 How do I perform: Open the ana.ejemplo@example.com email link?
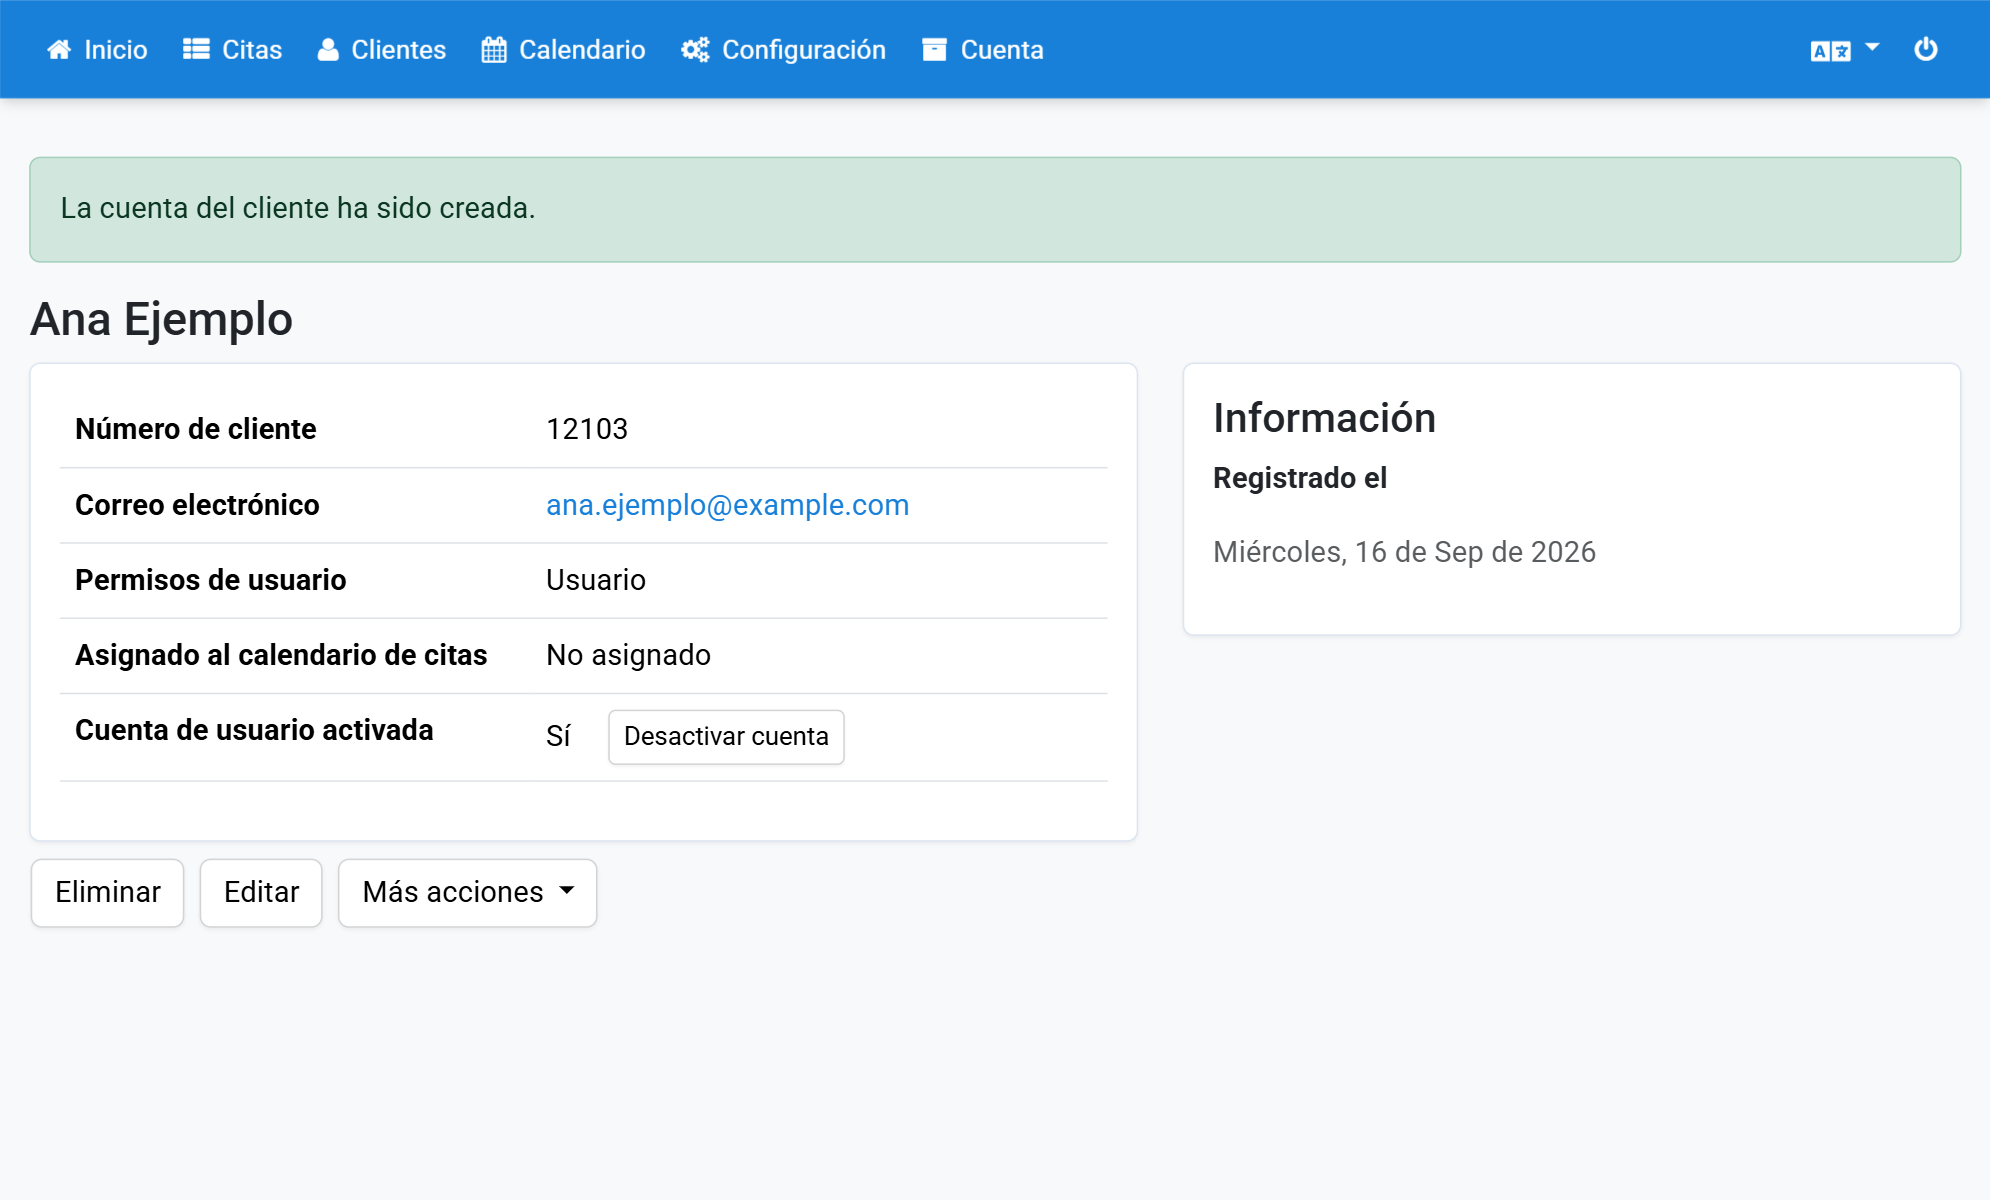(727, 505)
